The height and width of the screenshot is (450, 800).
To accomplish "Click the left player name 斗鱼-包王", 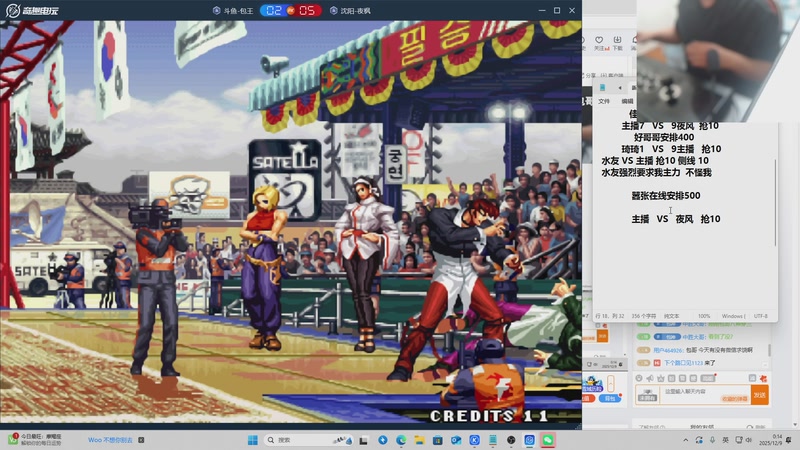I will pyautogui.click(x=238, y=11).
